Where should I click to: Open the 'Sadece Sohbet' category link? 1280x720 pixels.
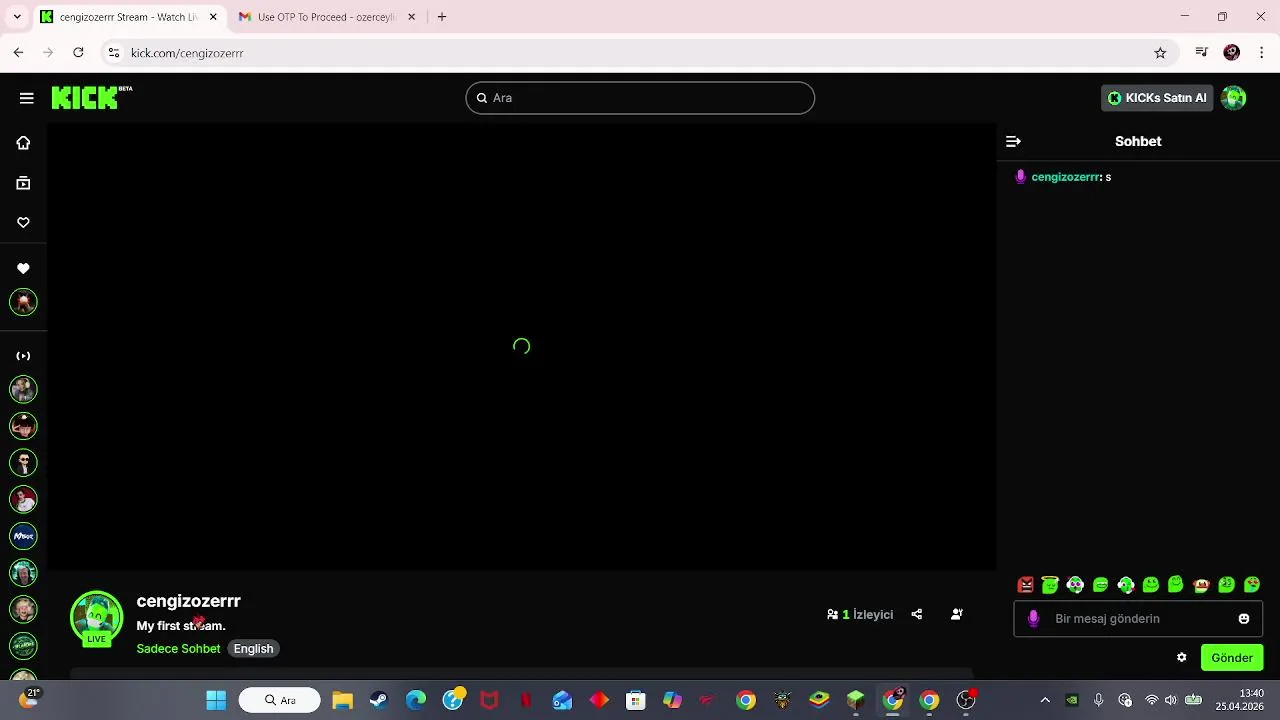tap(178, 649)
